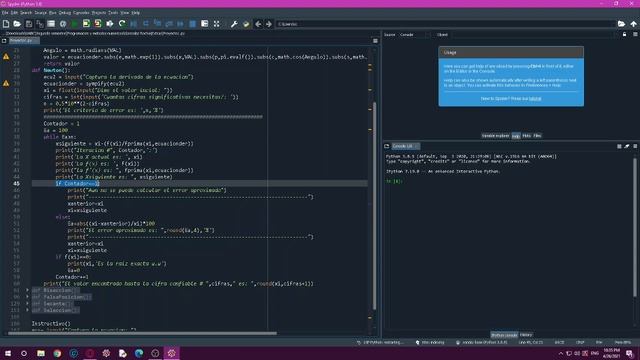Go back with the left arrow icon
The height and width of the screenshot is (360, 640).
pyautogui.click(x=258, y=24)
